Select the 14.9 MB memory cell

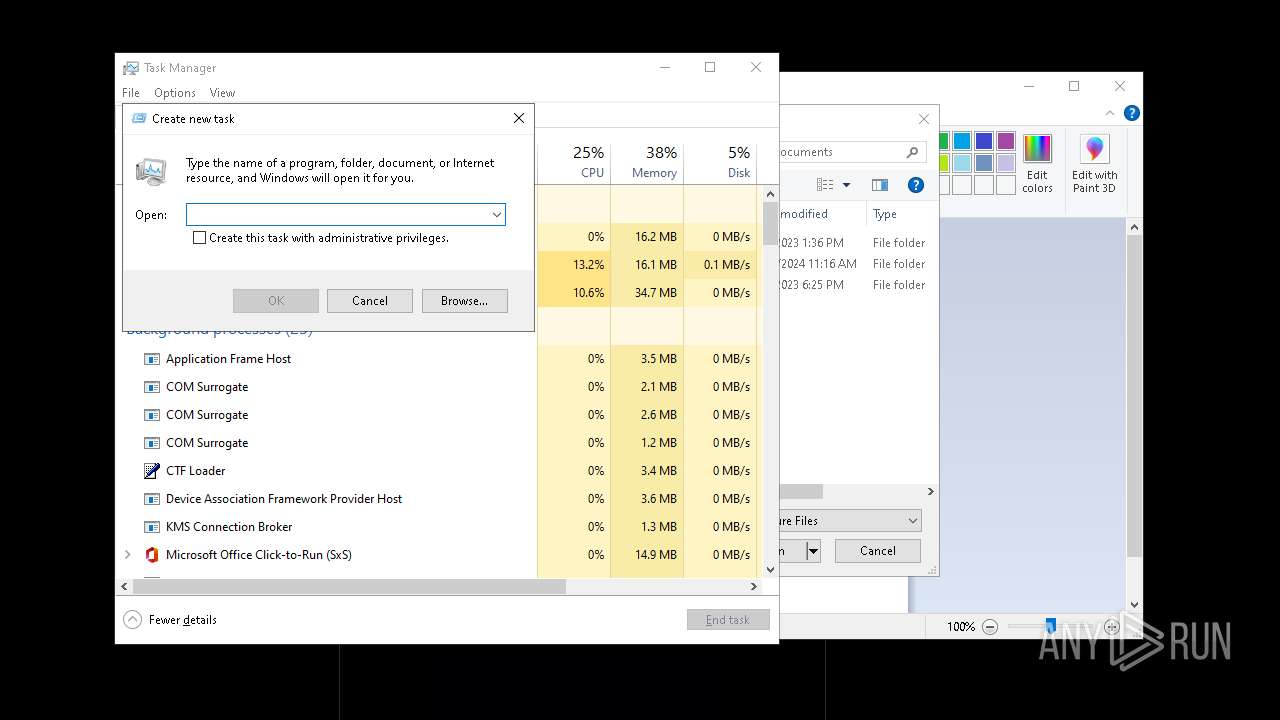tap(647, 555)
